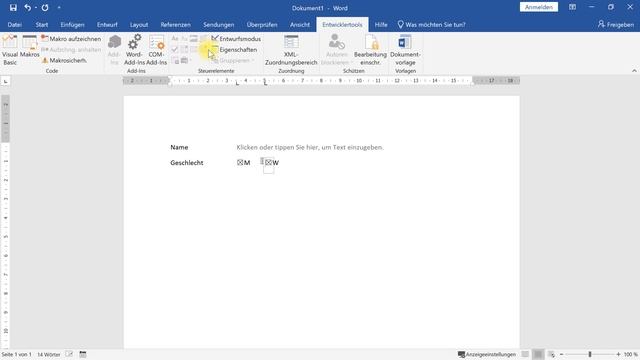This screenshot has width=640, height=360.
Task: Save the document via quick access
Action: (x=13, y=8)
